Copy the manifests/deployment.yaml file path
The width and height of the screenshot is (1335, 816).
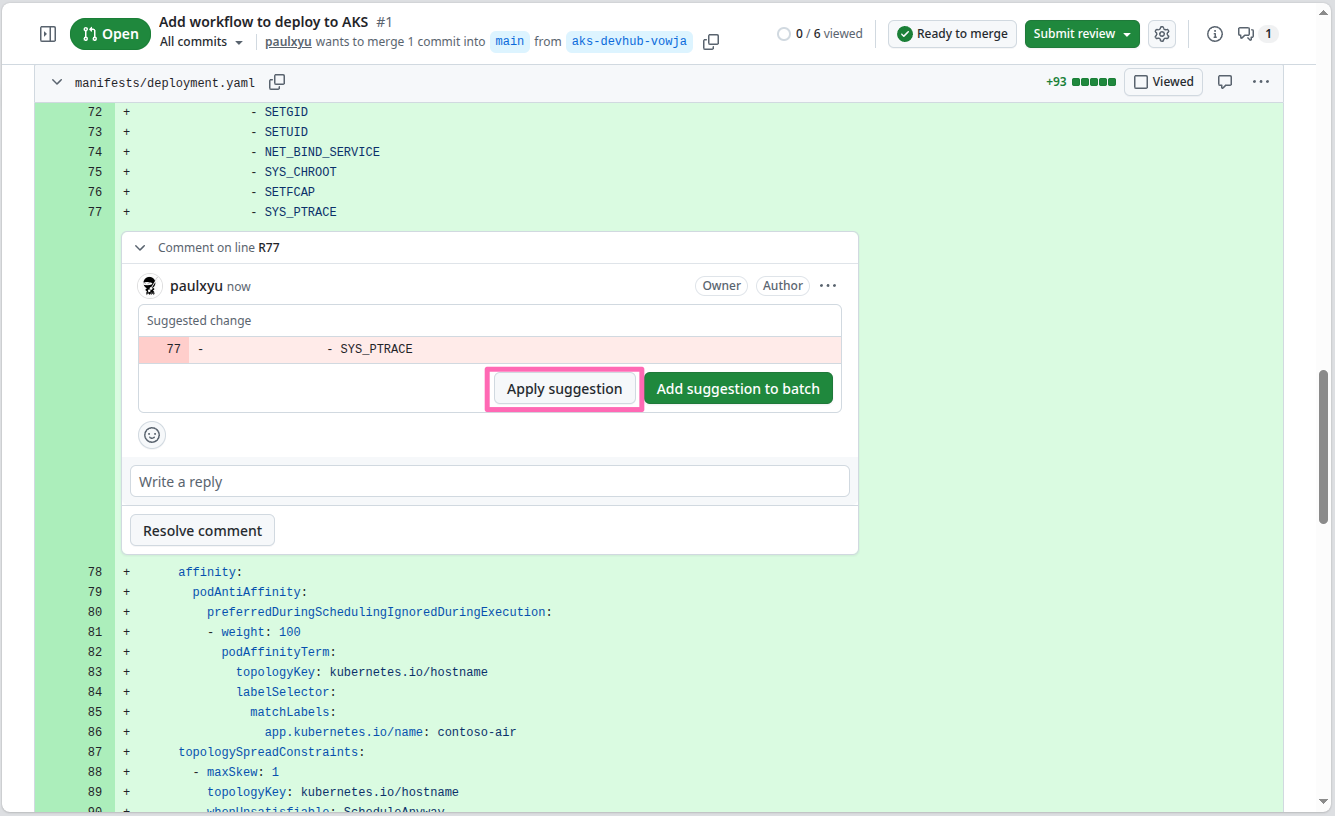point(277,82)
